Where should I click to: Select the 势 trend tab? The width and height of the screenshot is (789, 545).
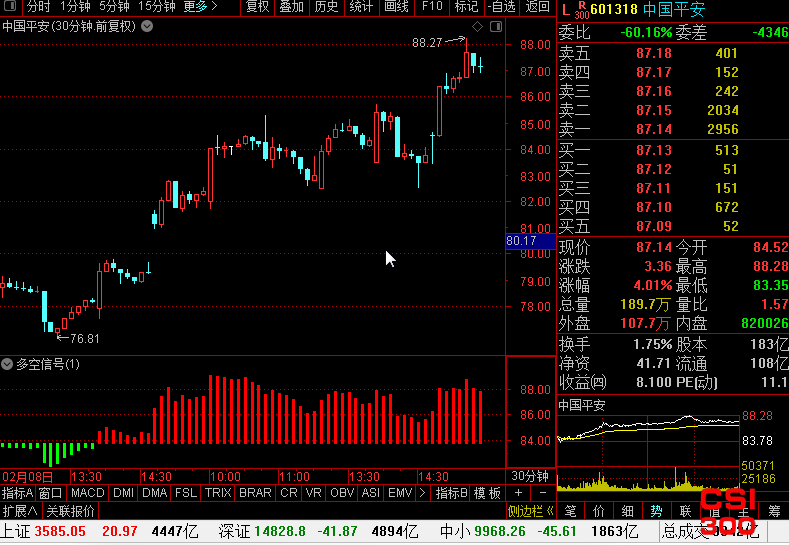(656, 511)
